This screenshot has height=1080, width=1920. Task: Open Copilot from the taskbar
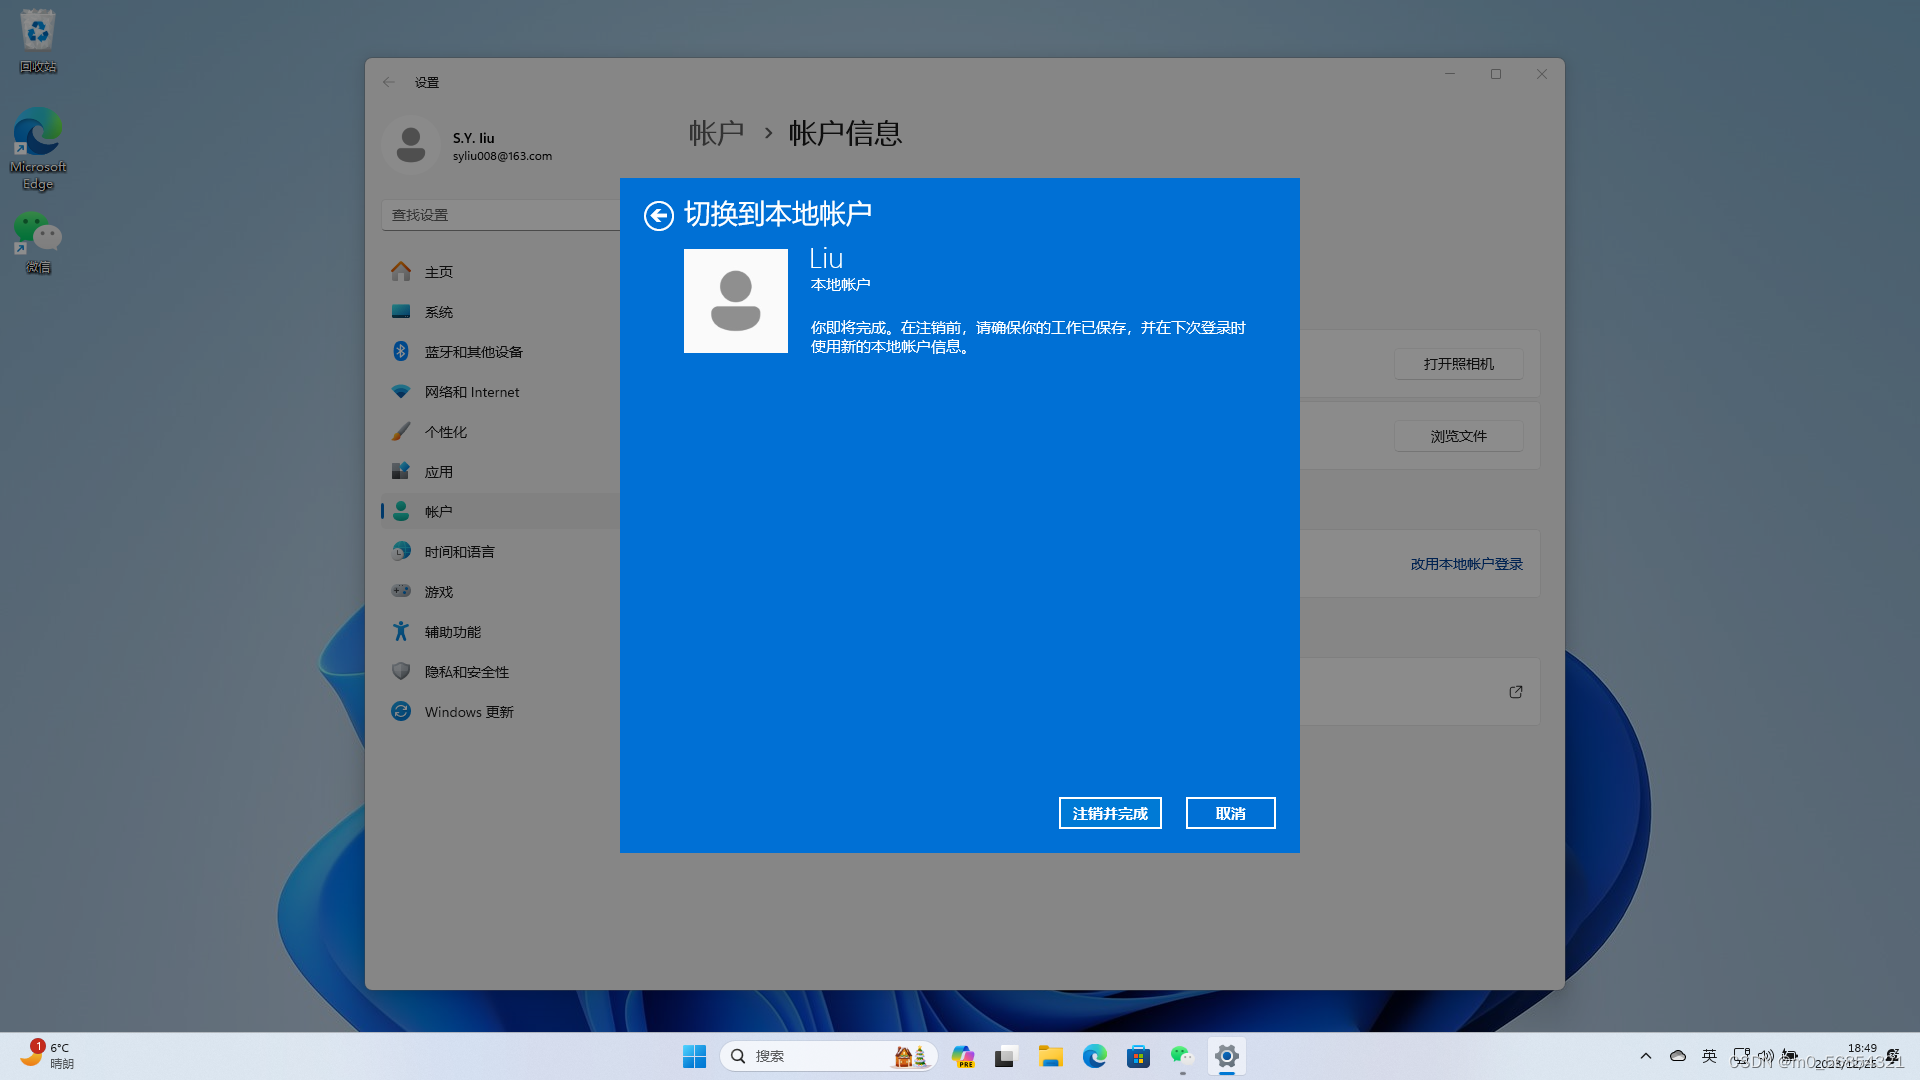click(x=963, y=1055)
